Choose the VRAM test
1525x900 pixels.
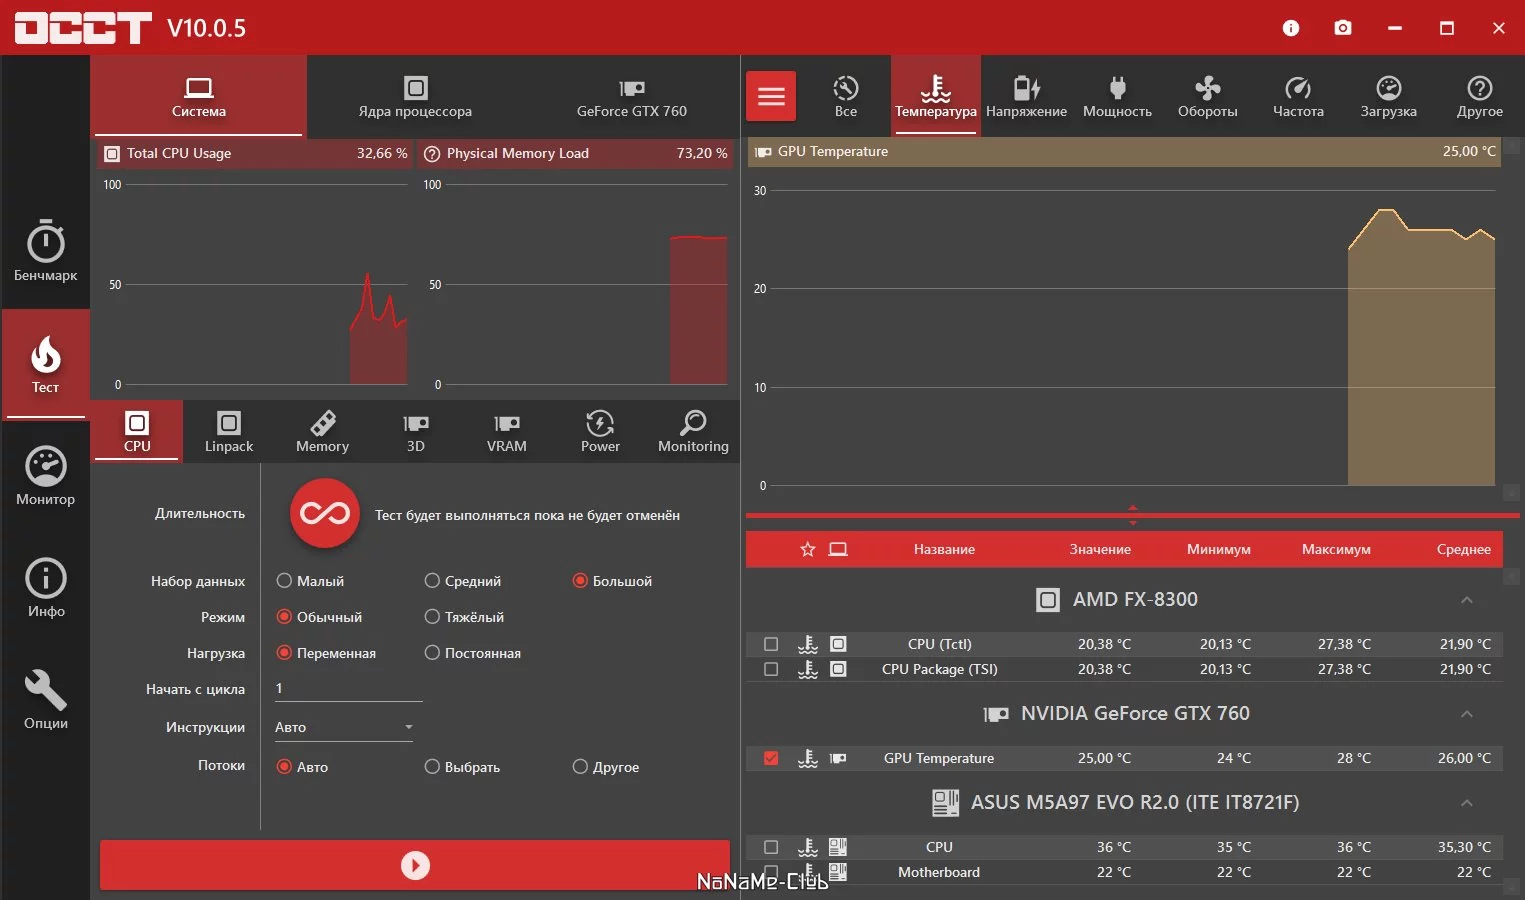click(507, 431)
